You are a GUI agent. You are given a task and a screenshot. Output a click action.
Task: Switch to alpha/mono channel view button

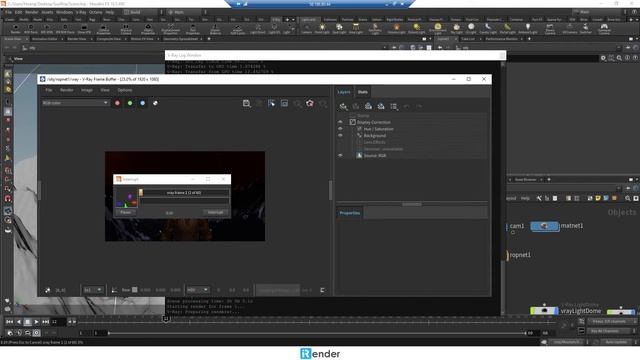[155, 103]
